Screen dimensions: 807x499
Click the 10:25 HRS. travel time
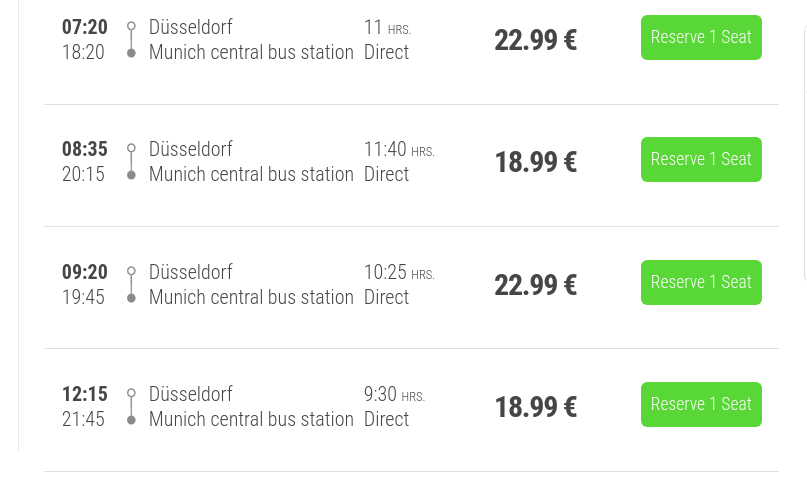coord(398,273)
